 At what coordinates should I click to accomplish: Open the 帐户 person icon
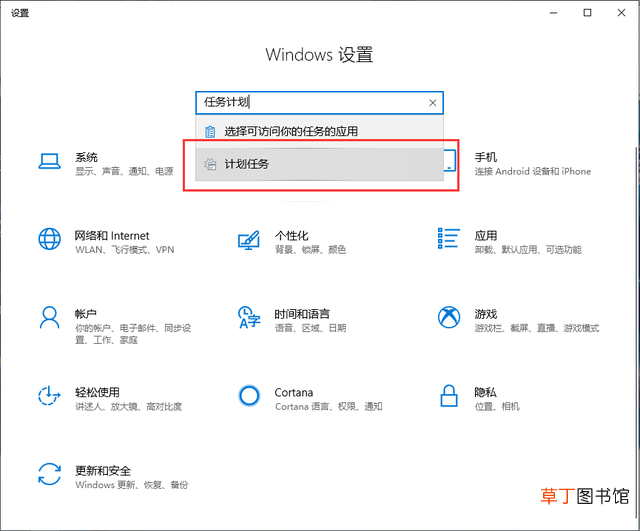coord(49,318)
